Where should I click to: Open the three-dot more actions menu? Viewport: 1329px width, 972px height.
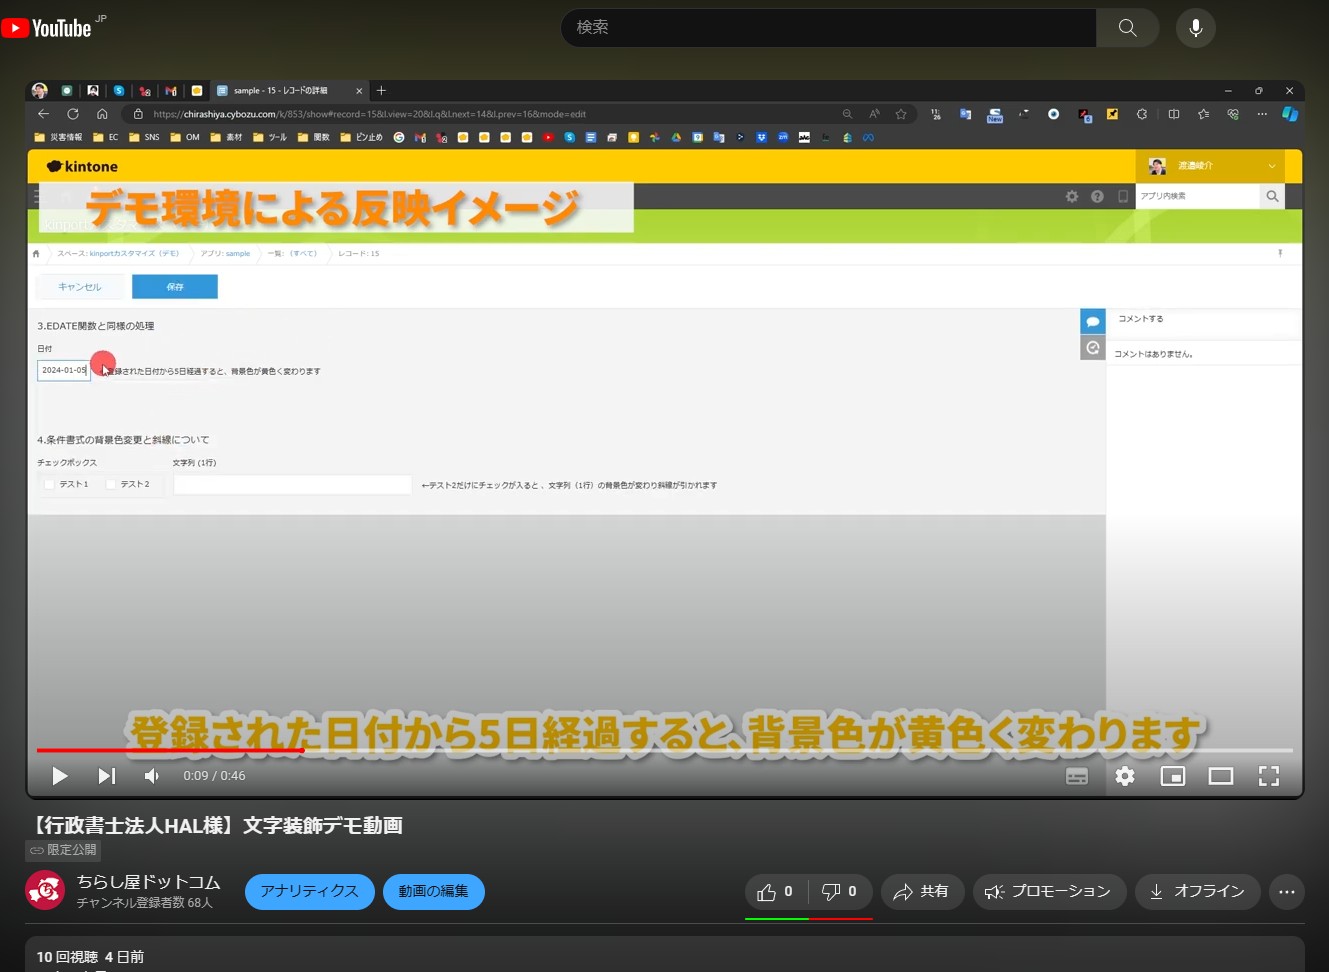click(1287, 891)
